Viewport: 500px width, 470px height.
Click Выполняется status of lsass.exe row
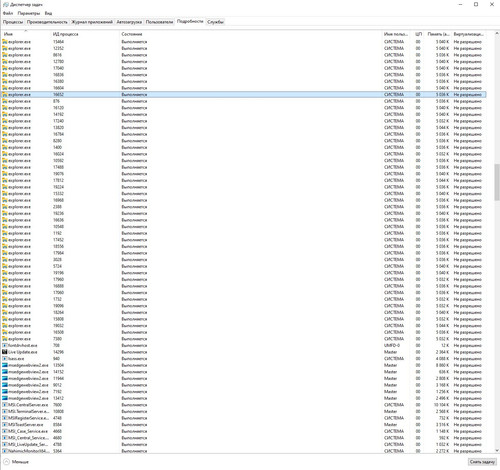tap(134, 359)
